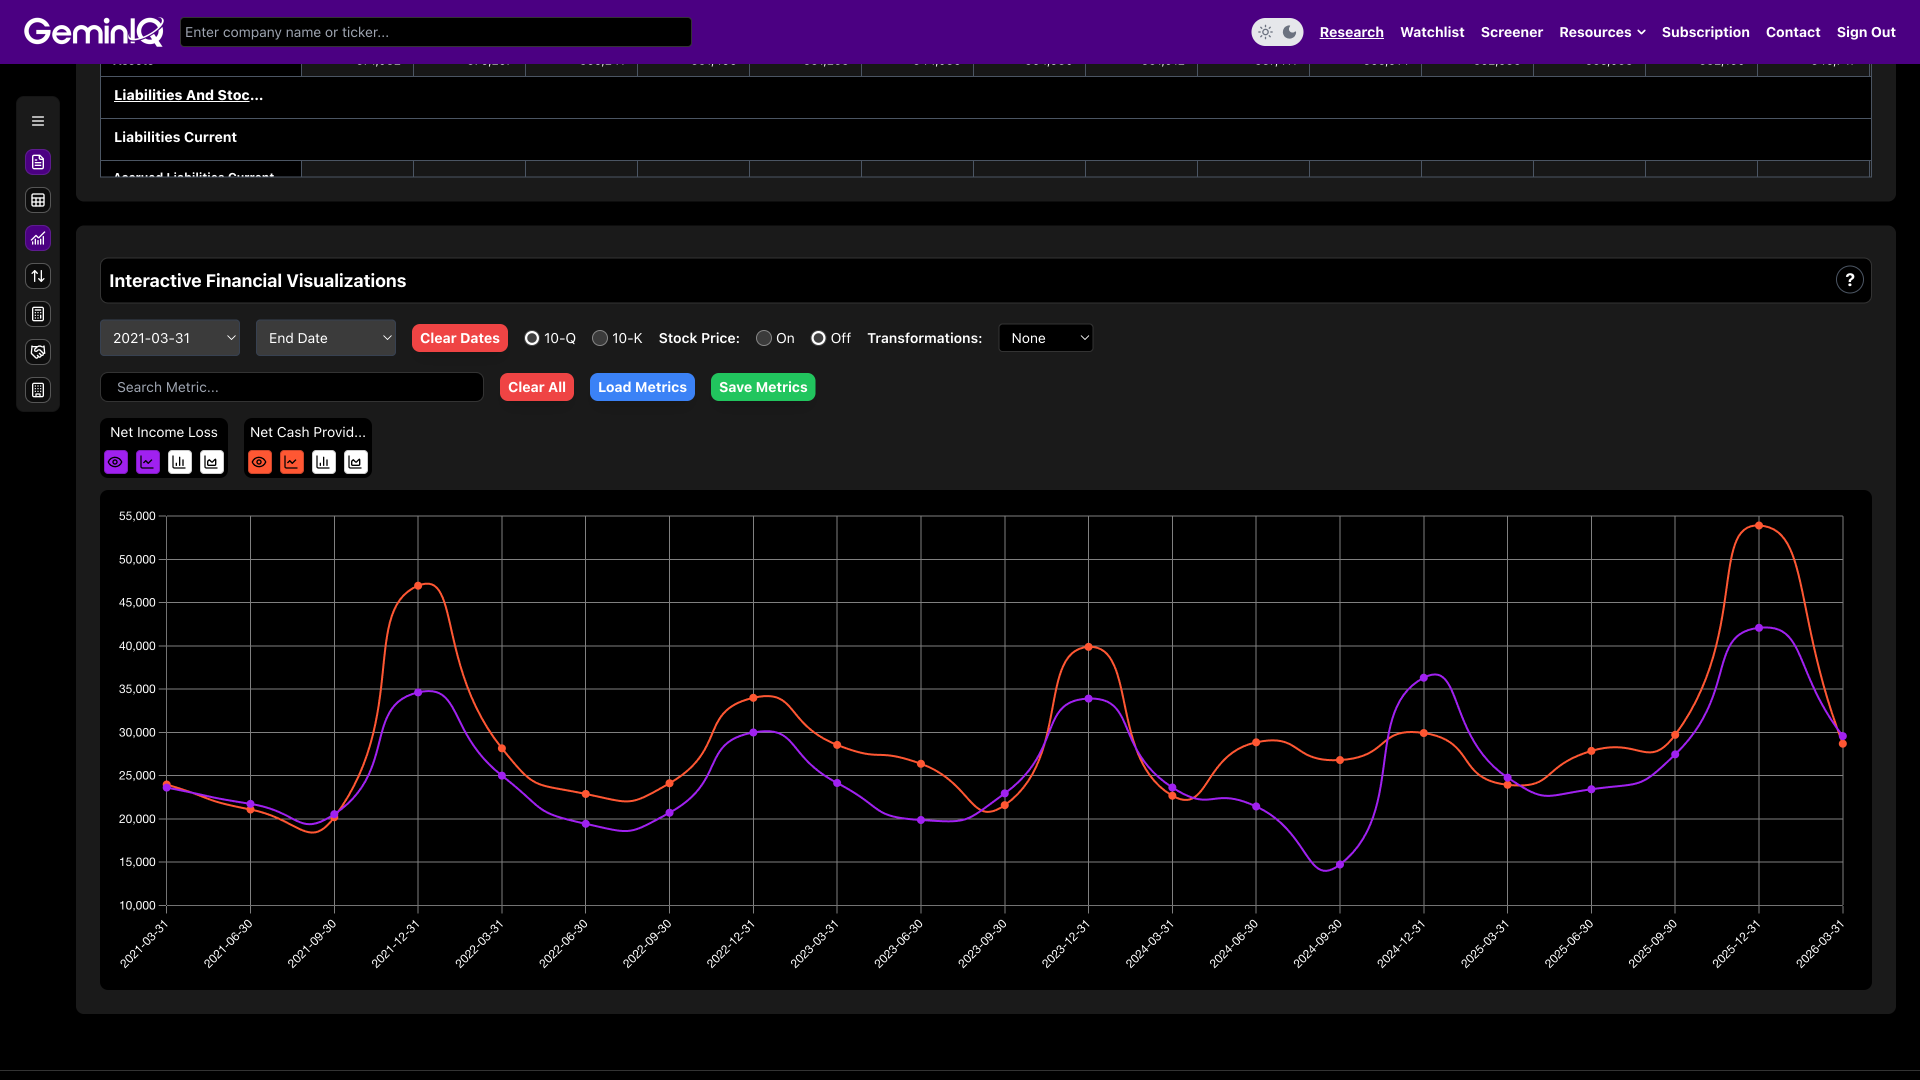Click the Liabilities And Stoc... link

188,95
